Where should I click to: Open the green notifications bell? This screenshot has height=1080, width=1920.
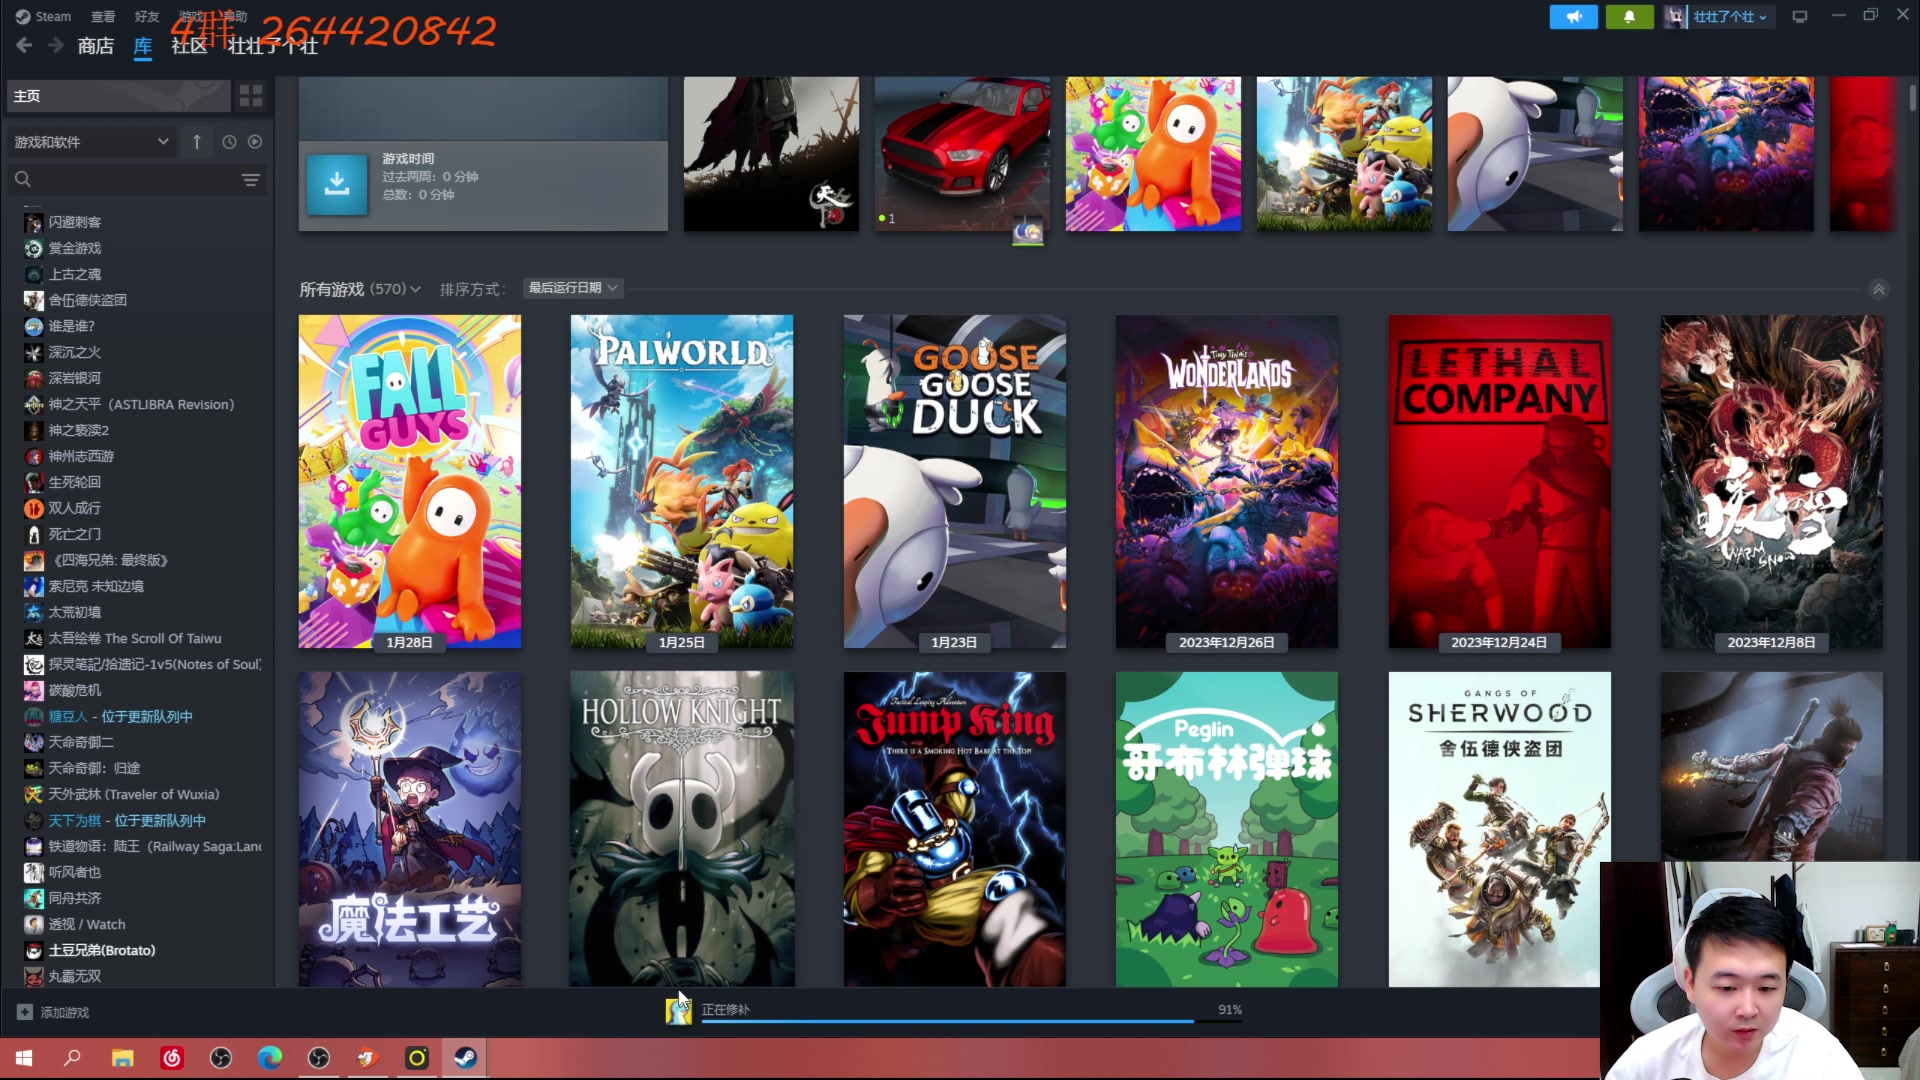click(1629, 17)
